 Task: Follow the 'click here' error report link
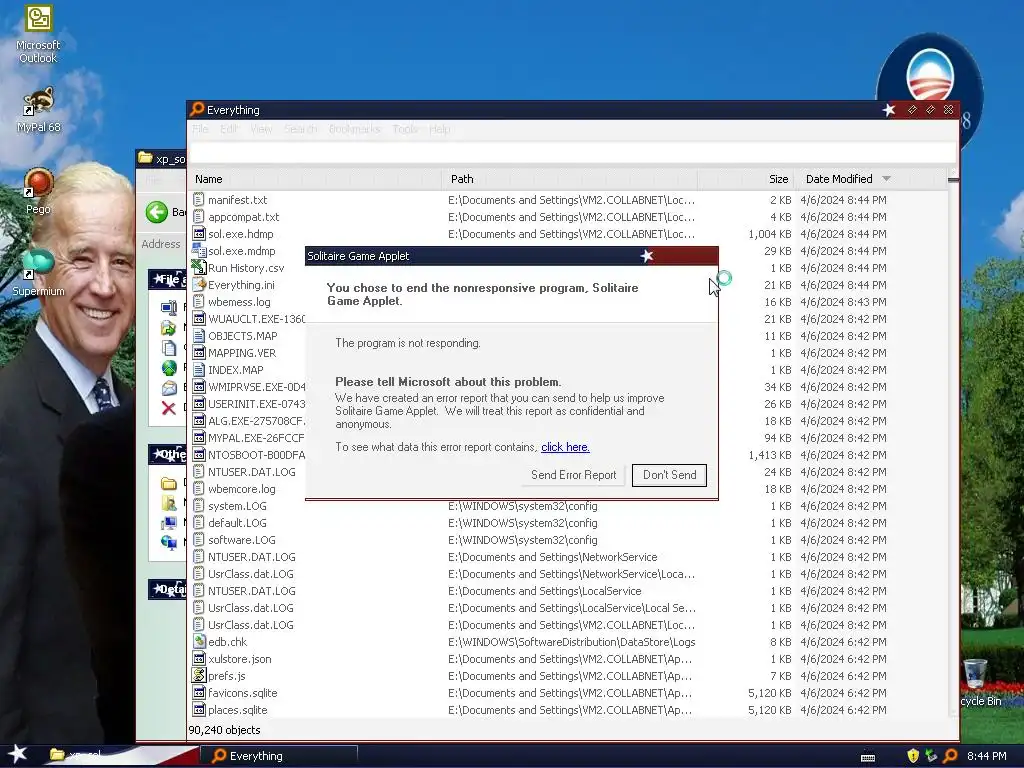tap(565, 447)
